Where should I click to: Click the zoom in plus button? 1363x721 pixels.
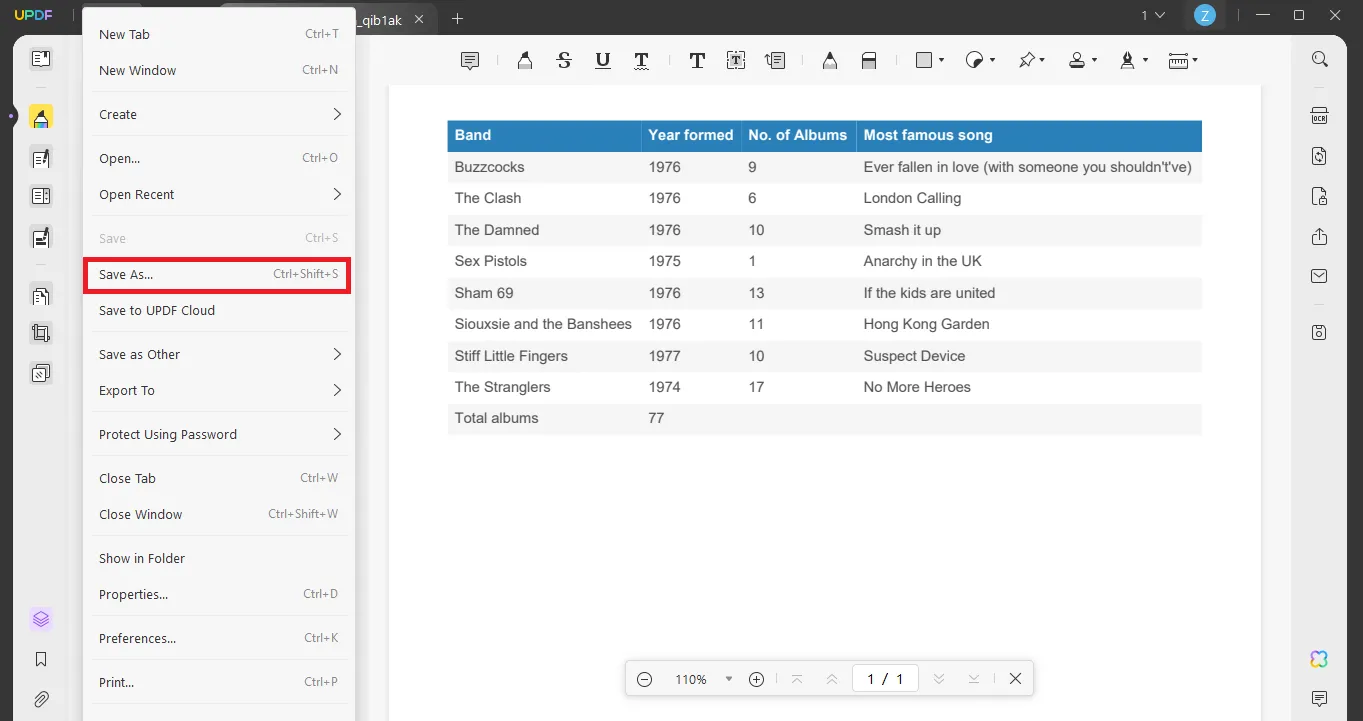click(x=757, y=679)
